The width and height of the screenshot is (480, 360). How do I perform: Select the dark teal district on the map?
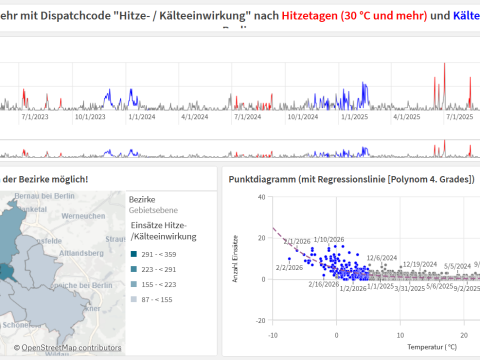click(x=6, y=272)
